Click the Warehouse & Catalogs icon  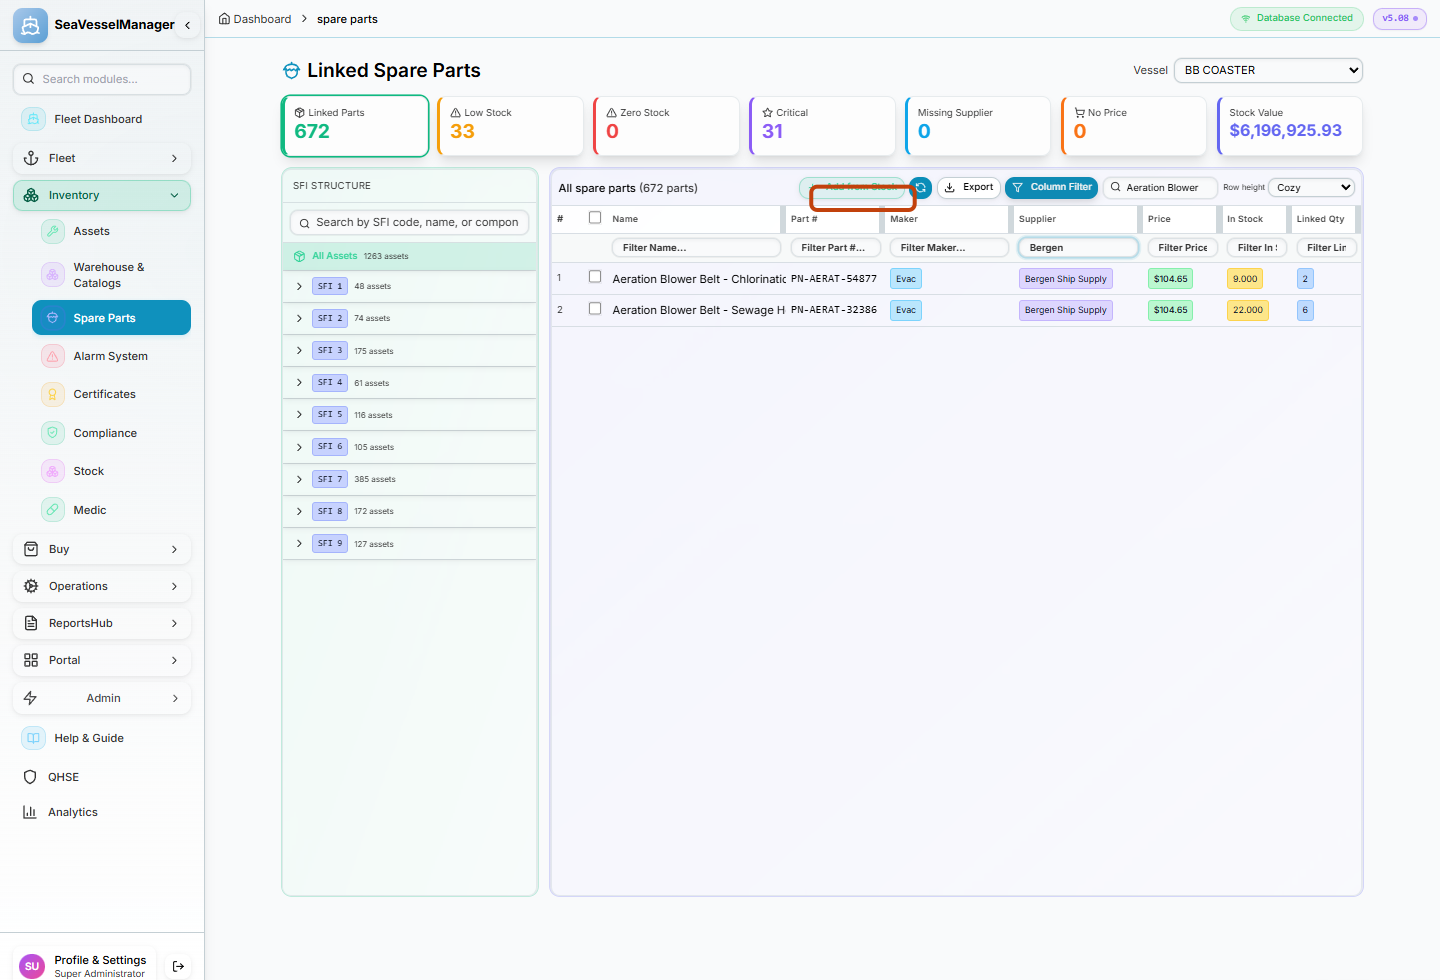[x=53, y=274]
